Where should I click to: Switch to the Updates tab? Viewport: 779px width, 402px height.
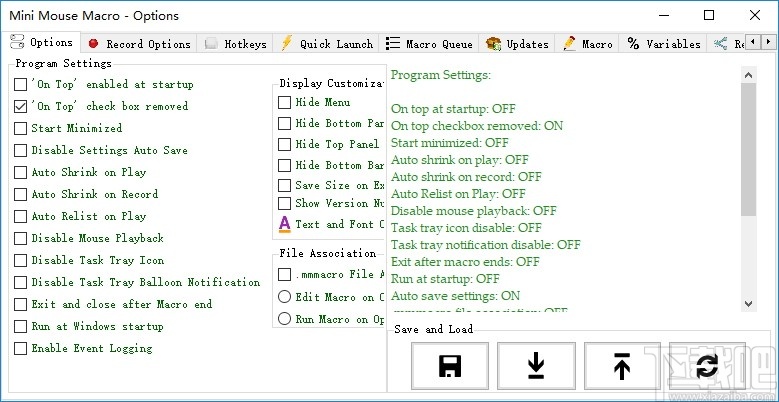point(517,44)
